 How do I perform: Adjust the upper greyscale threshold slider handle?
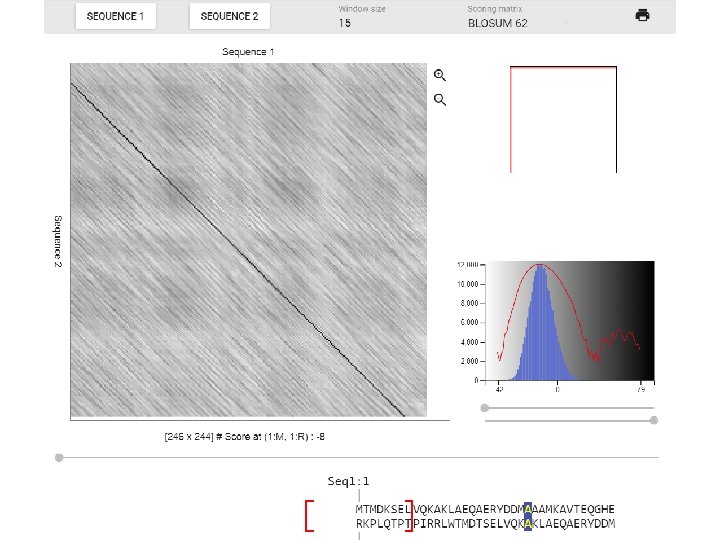click(654, 420)
